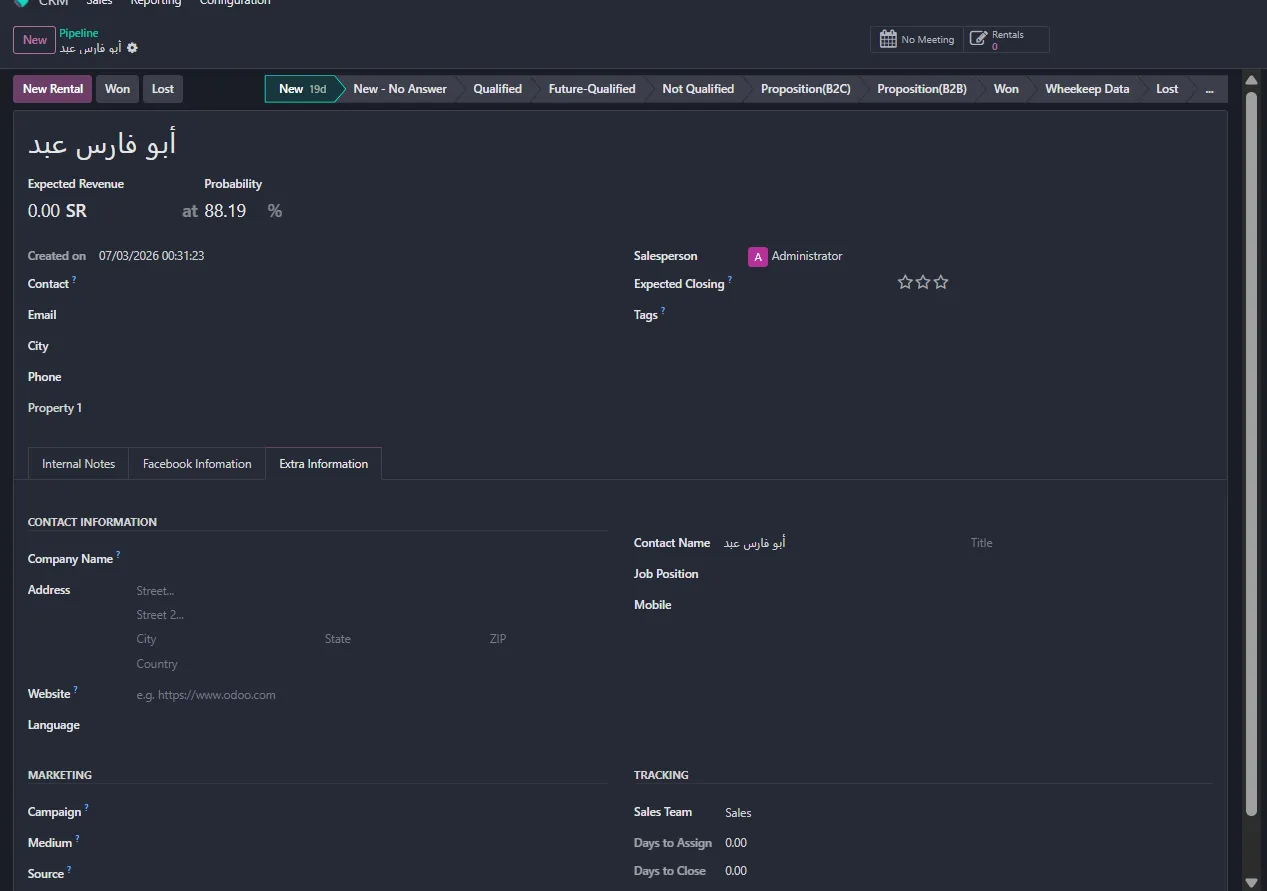Click the Street address input field
The image size is (1267, 891).
coord(371,591)
